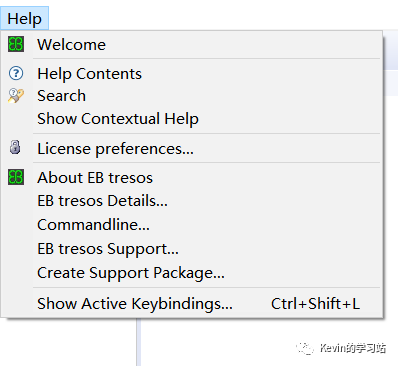
Task: Click the green EB icon beside Welcome
Action: (x=16, y=44)
